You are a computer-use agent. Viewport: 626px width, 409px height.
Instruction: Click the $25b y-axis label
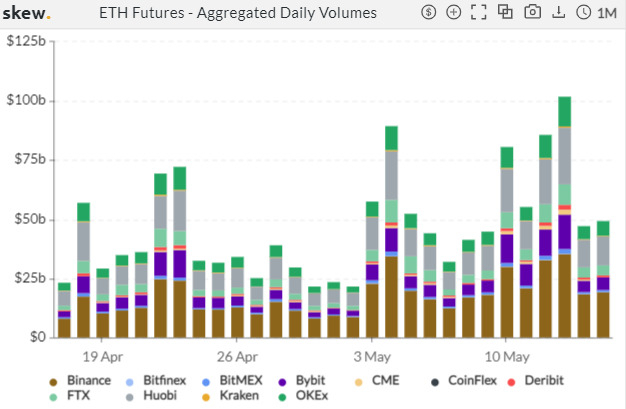[x=30, y=278]
